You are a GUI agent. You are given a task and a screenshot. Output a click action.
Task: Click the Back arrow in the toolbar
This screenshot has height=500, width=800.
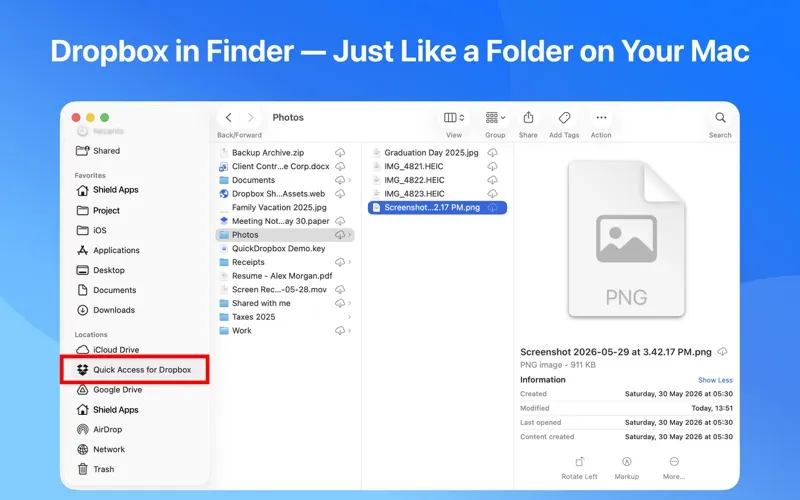pos(229,117)
